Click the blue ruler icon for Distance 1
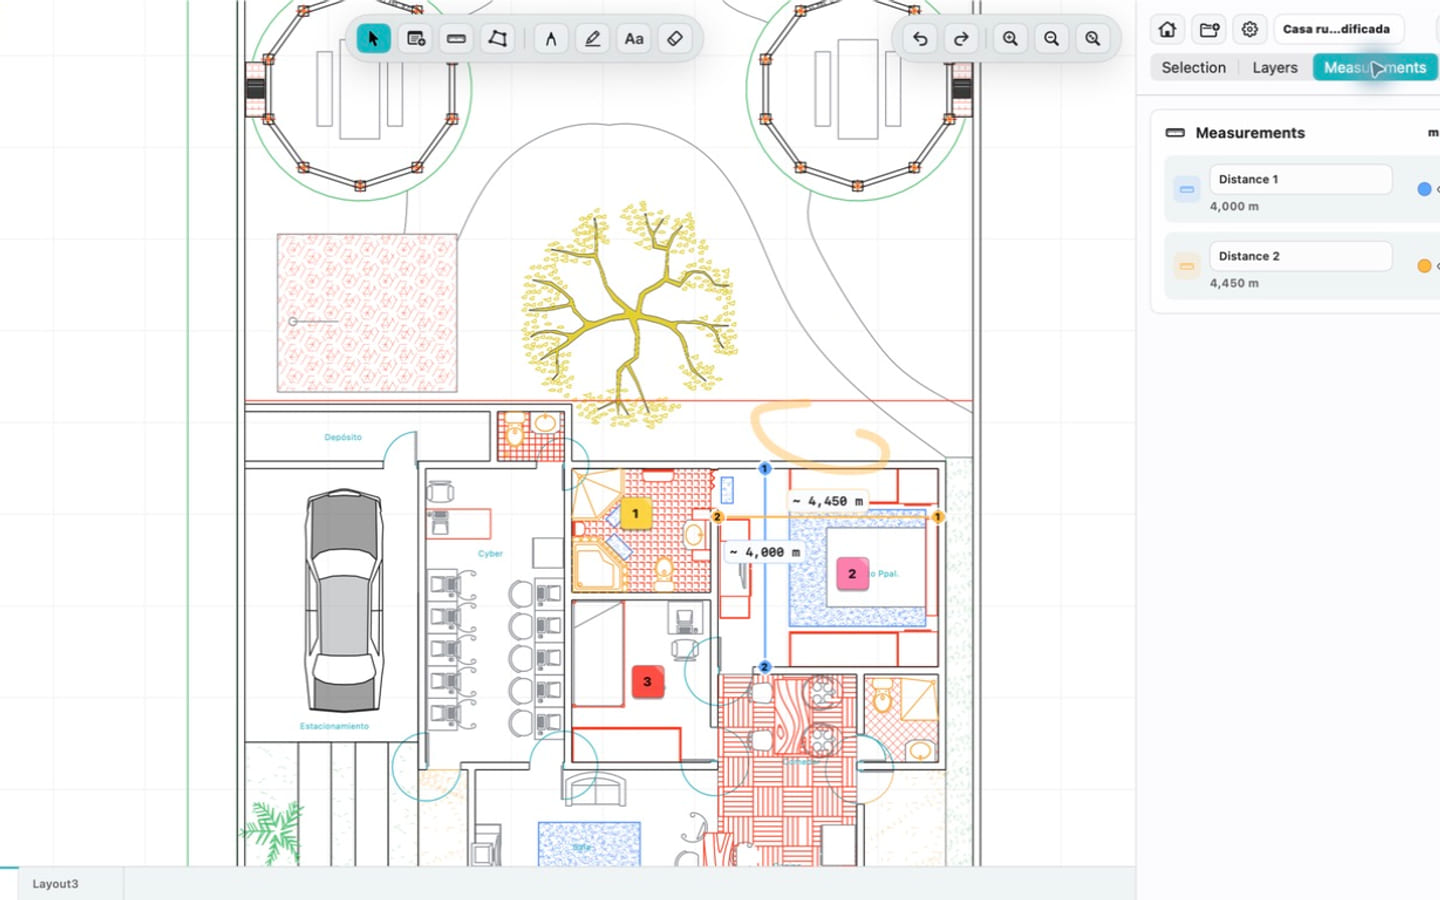The image size is (1440, 900). point(1187,189)
